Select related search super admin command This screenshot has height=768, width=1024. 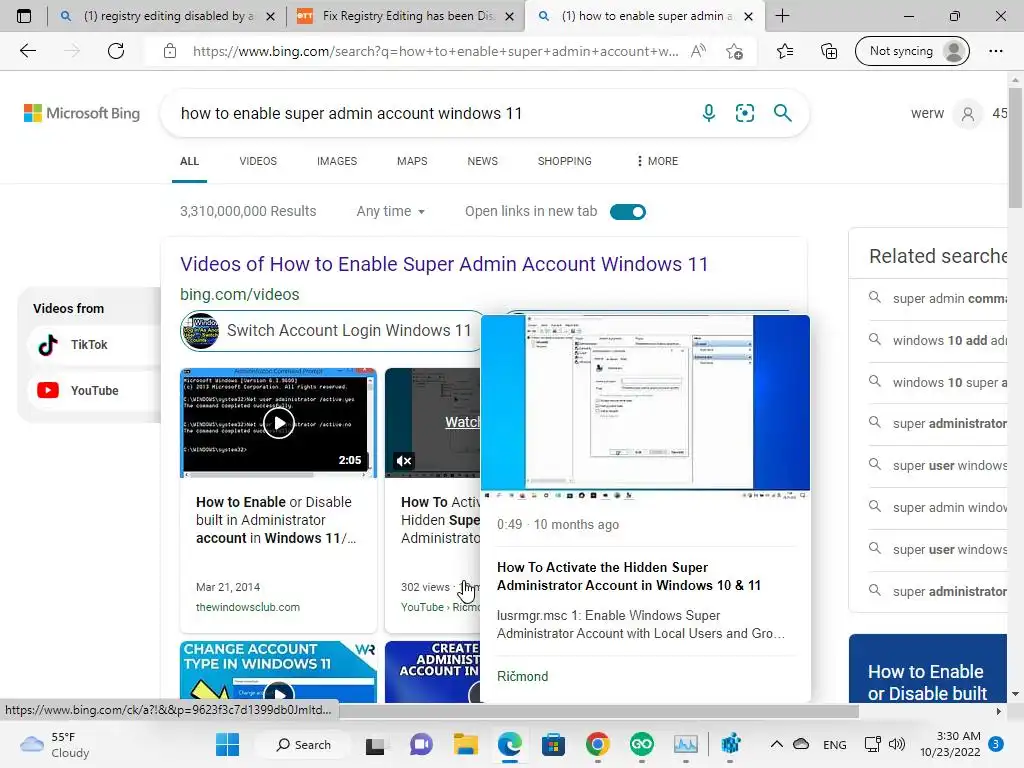[937, 298]
